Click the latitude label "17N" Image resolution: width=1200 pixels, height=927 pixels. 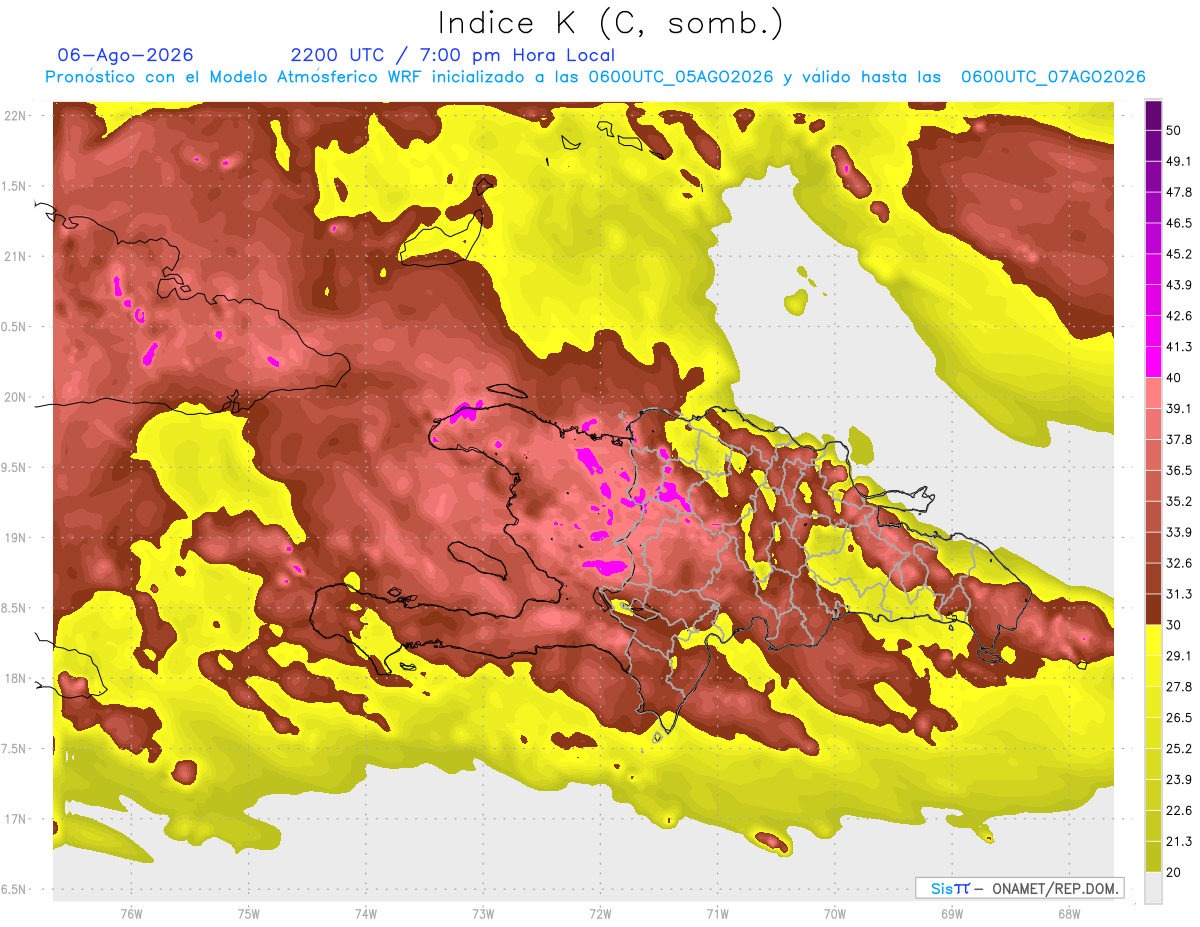(x=16, y=819)
